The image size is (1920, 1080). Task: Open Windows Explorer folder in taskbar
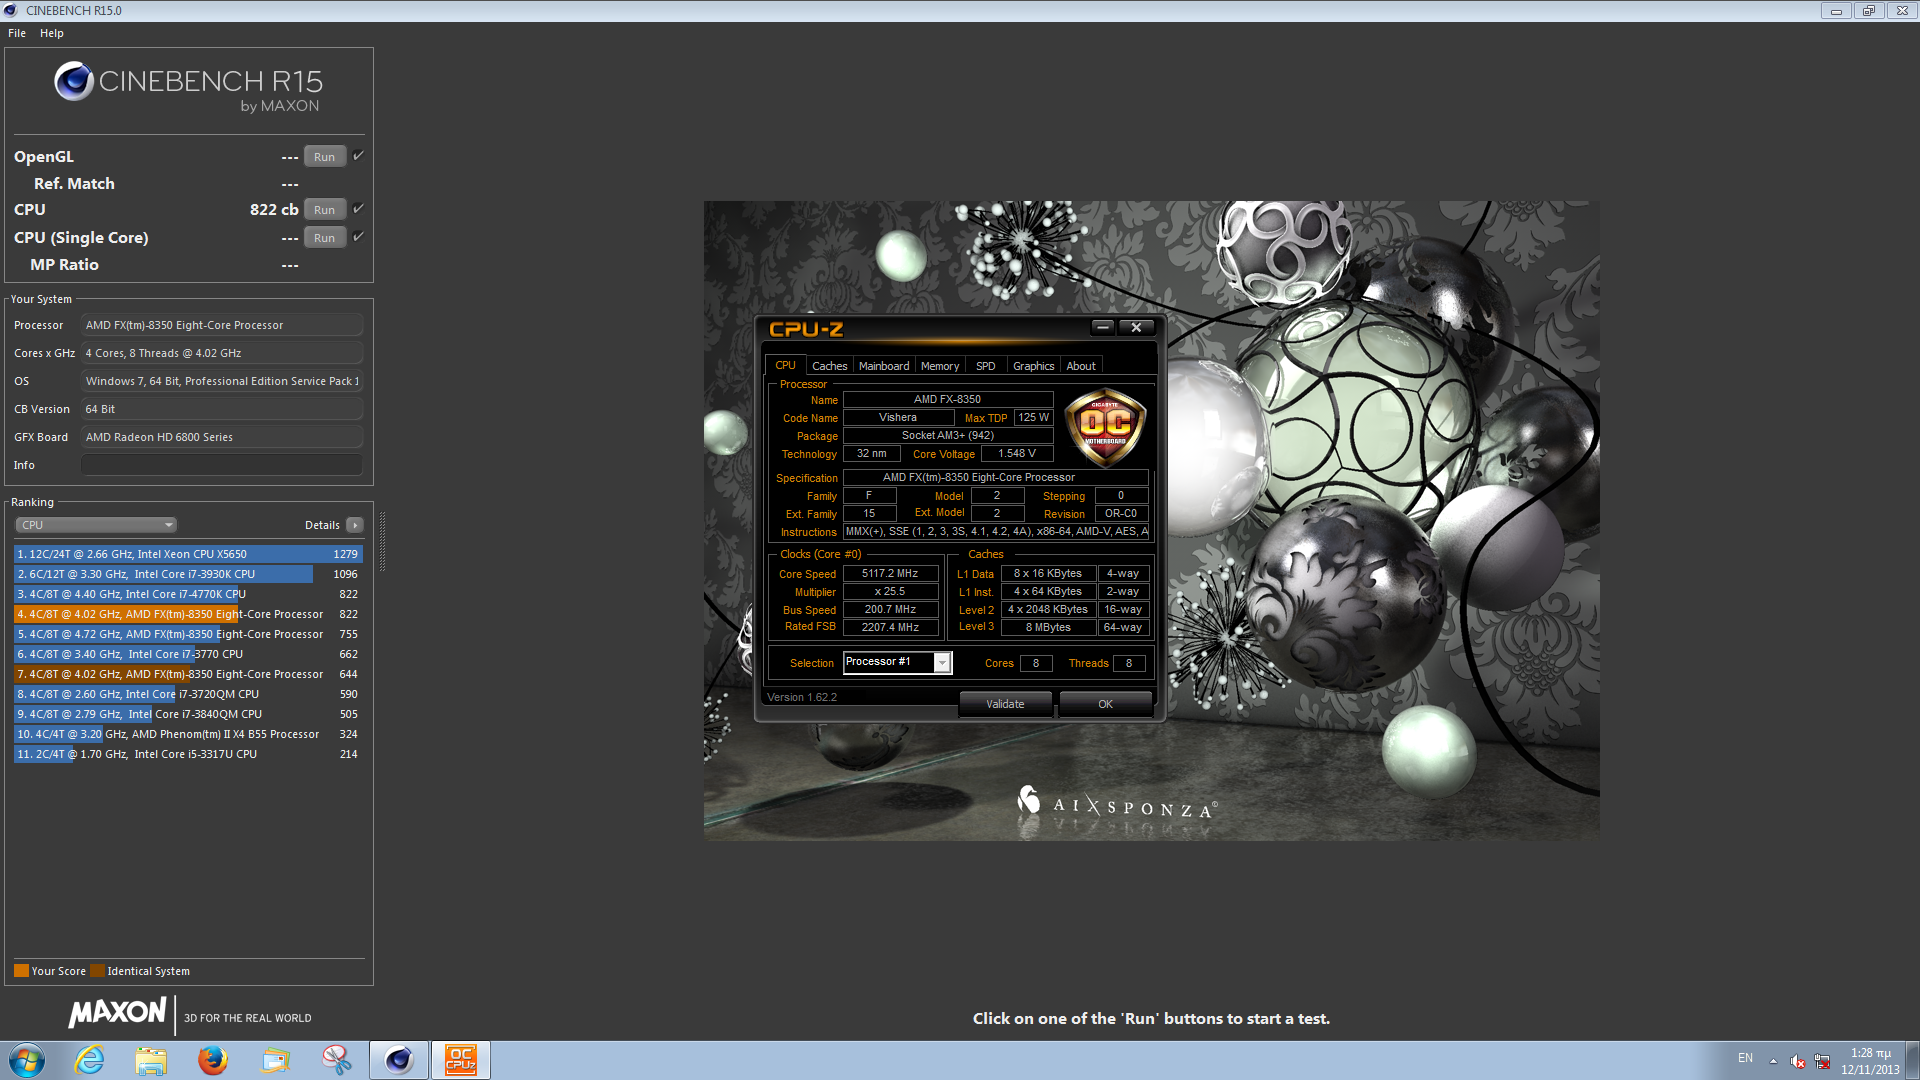151,1060
